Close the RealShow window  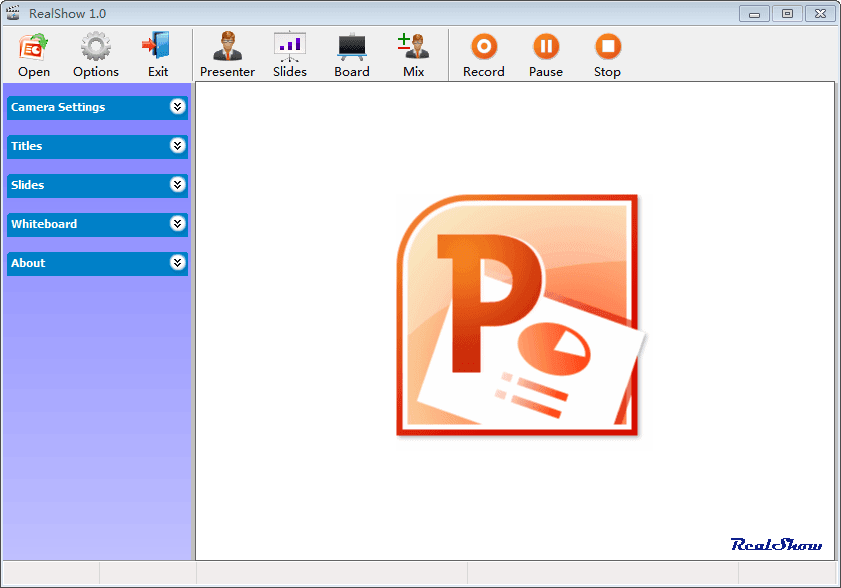tap(820, 13)
